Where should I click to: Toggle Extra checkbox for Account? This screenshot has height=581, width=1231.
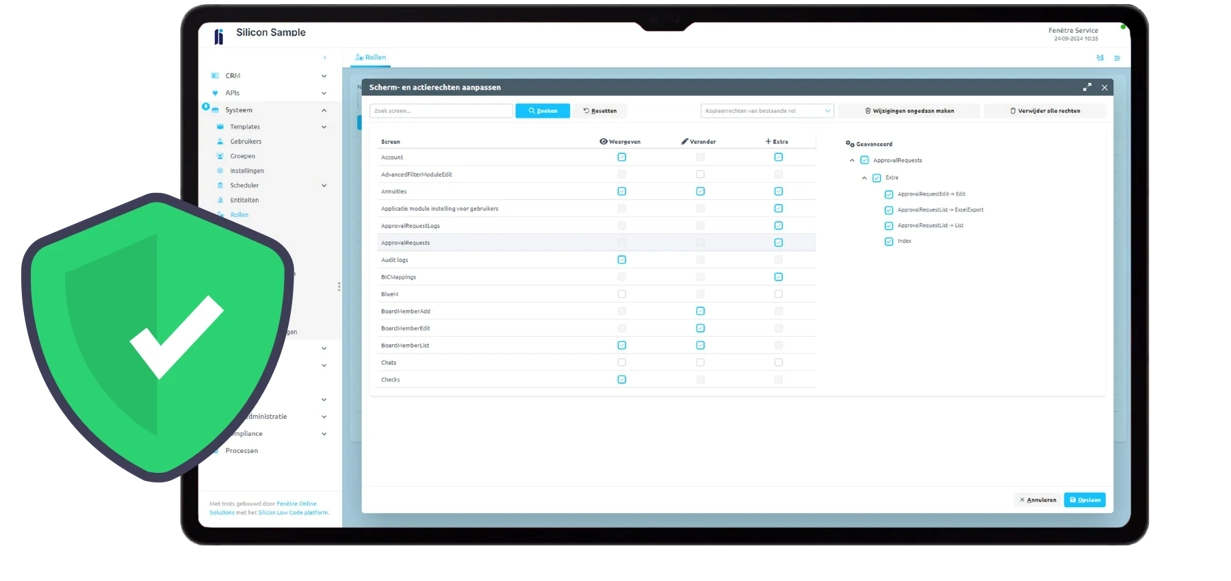(x=778, y=157)
